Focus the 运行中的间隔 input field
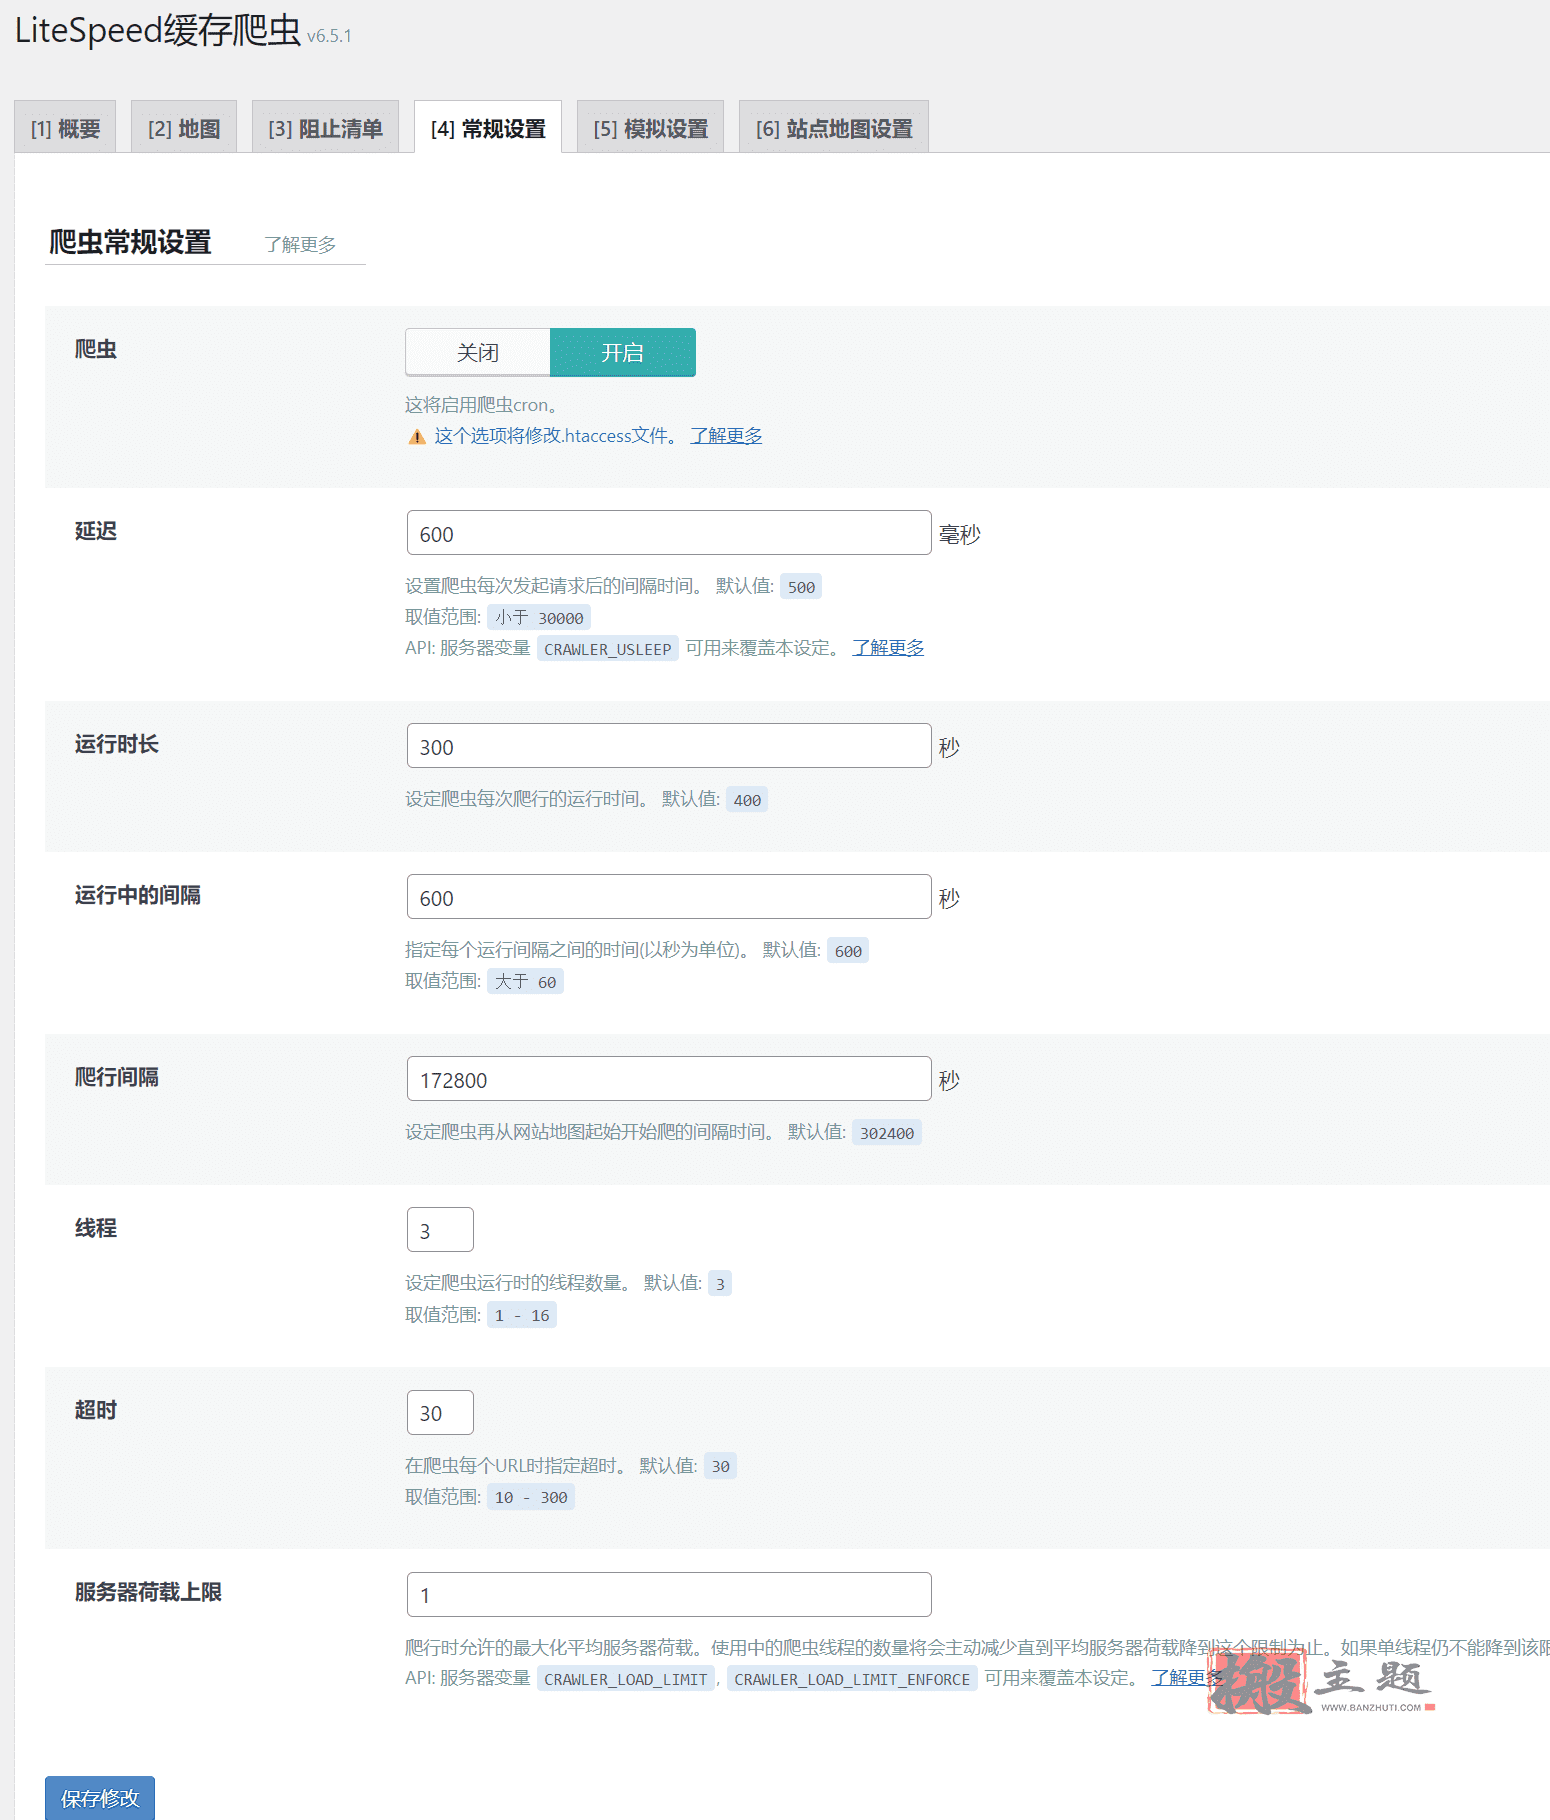The height and width of the screenshot is (1820, 1550). coord(669,897)
